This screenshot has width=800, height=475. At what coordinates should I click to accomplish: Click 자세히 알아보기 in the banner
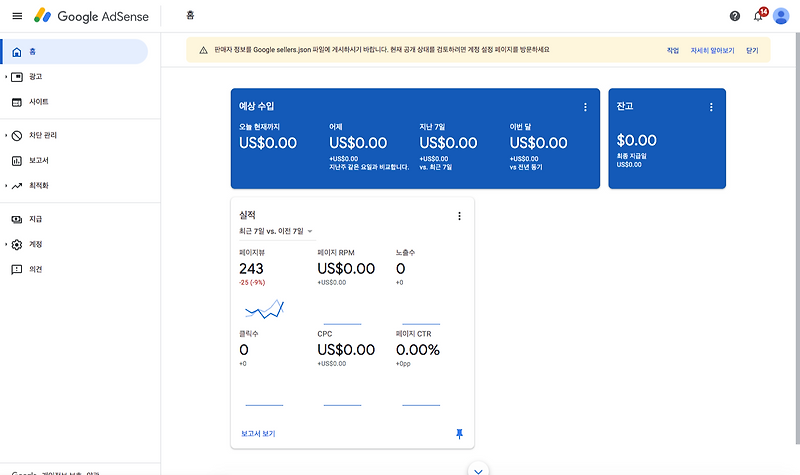(x=712, y=51)
